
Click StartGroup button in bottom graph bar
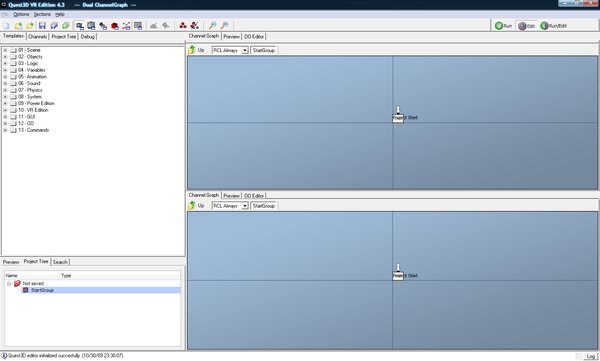click(264, 206)
